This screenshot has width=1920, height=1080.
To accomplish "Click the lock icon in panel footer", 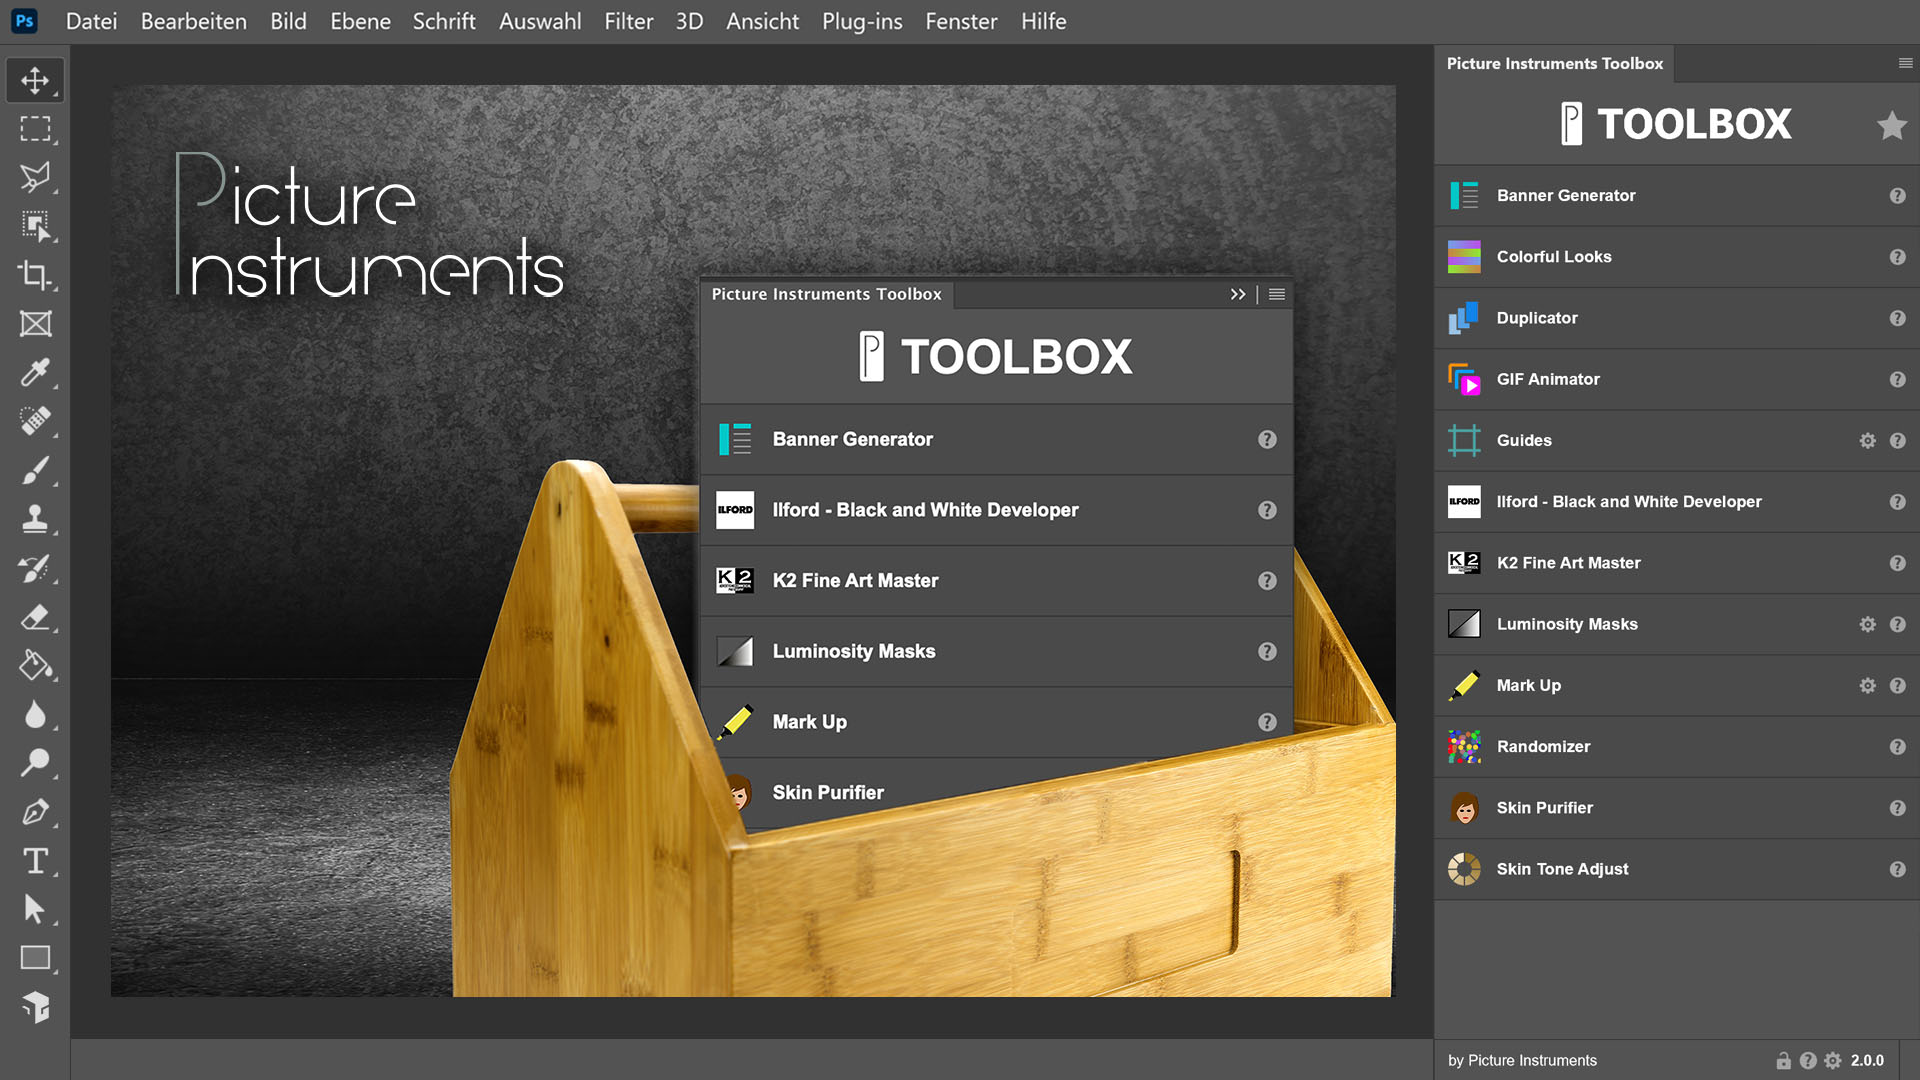I will click(1783, 1061).
